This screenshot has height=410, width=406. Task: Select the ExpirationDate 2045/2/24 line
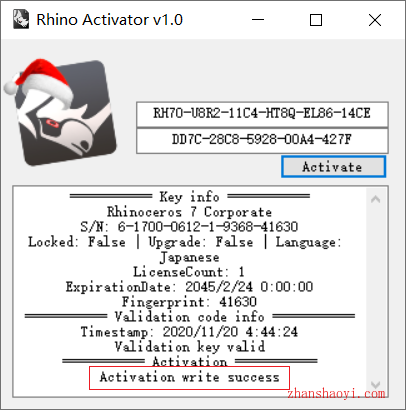click(189, 287)
